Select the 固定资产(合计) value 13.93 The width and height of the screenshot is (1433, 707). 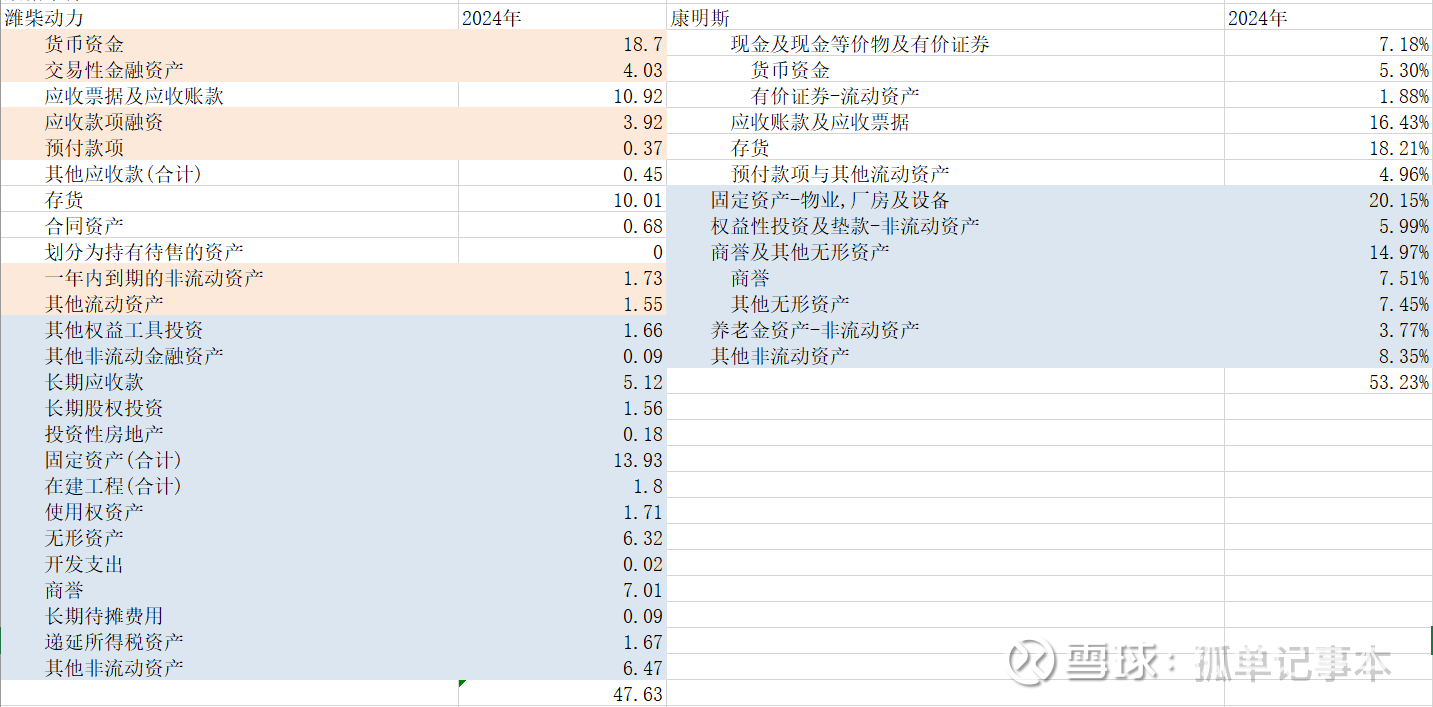point(562,460)
